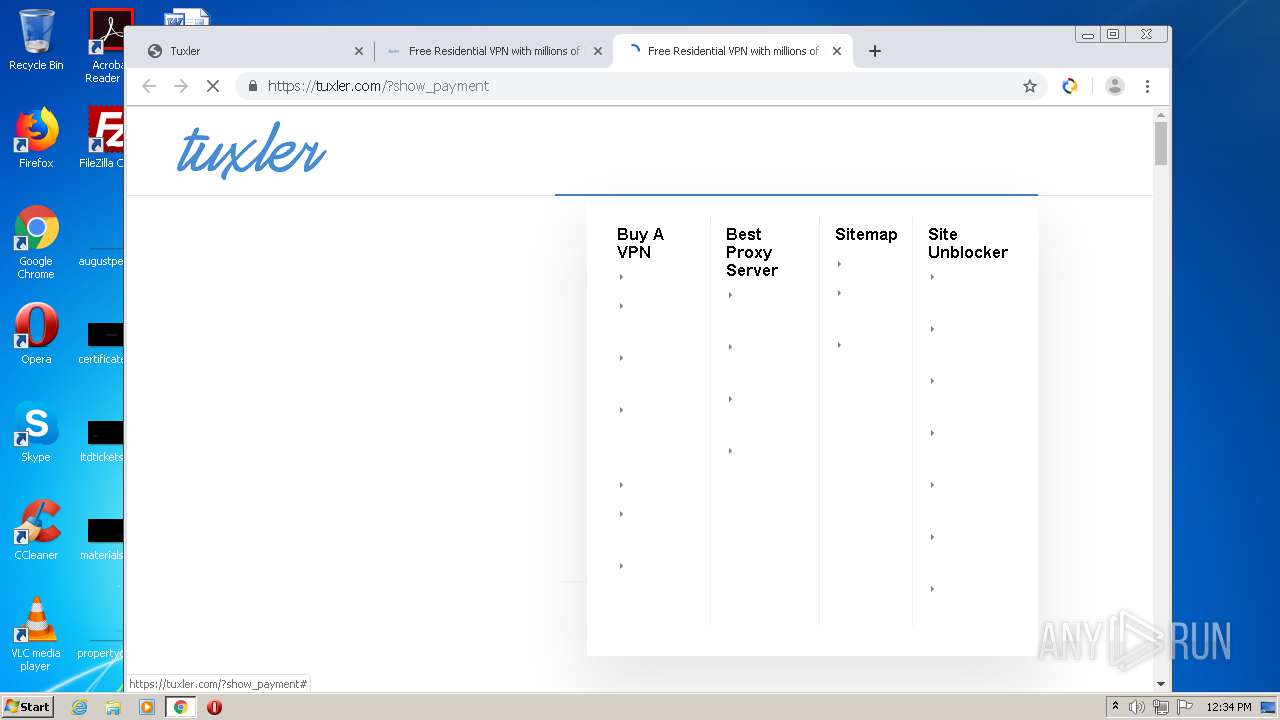Go back to previous page
Screen dimensions: 1280x720
[x=149, y=86]
